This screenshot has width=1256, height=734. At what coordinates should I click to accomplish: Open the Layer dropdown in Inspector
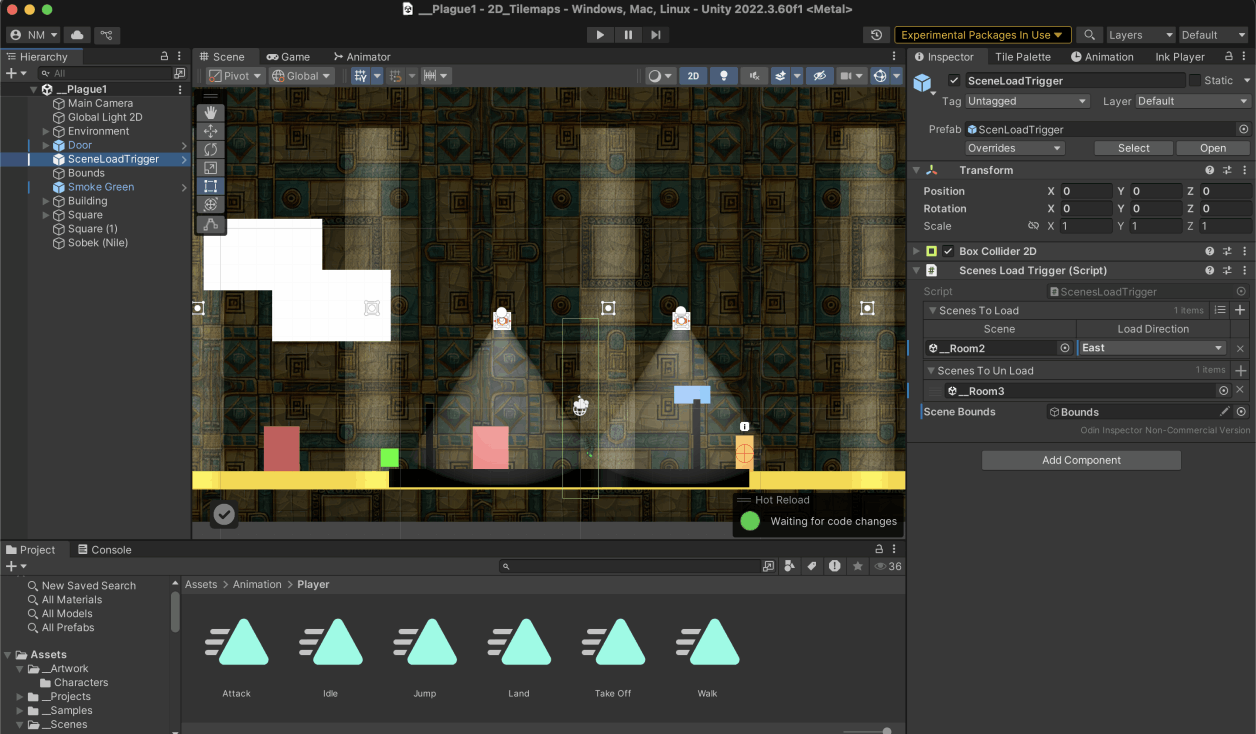(1193, 101)
